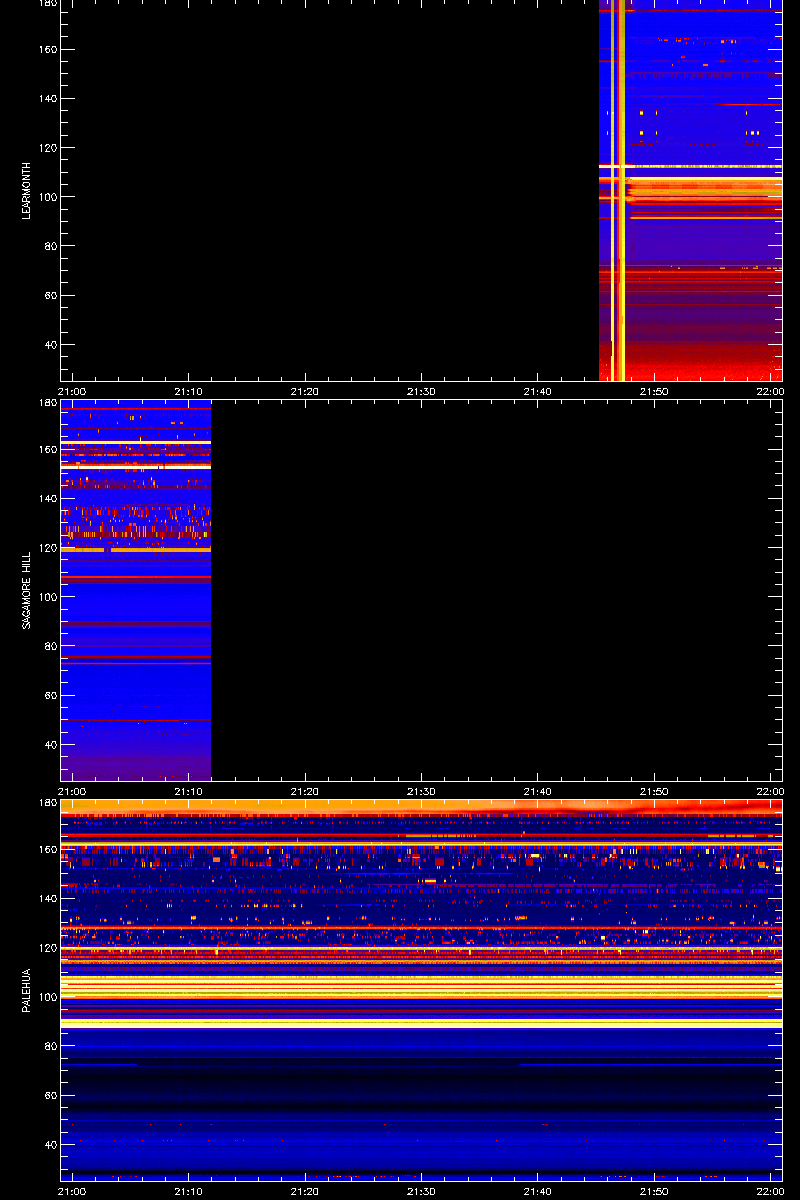Click the 21:10 label under the Learmonth panel
The height and width of the screenshot is (1200, 800).
pos(188,392)
